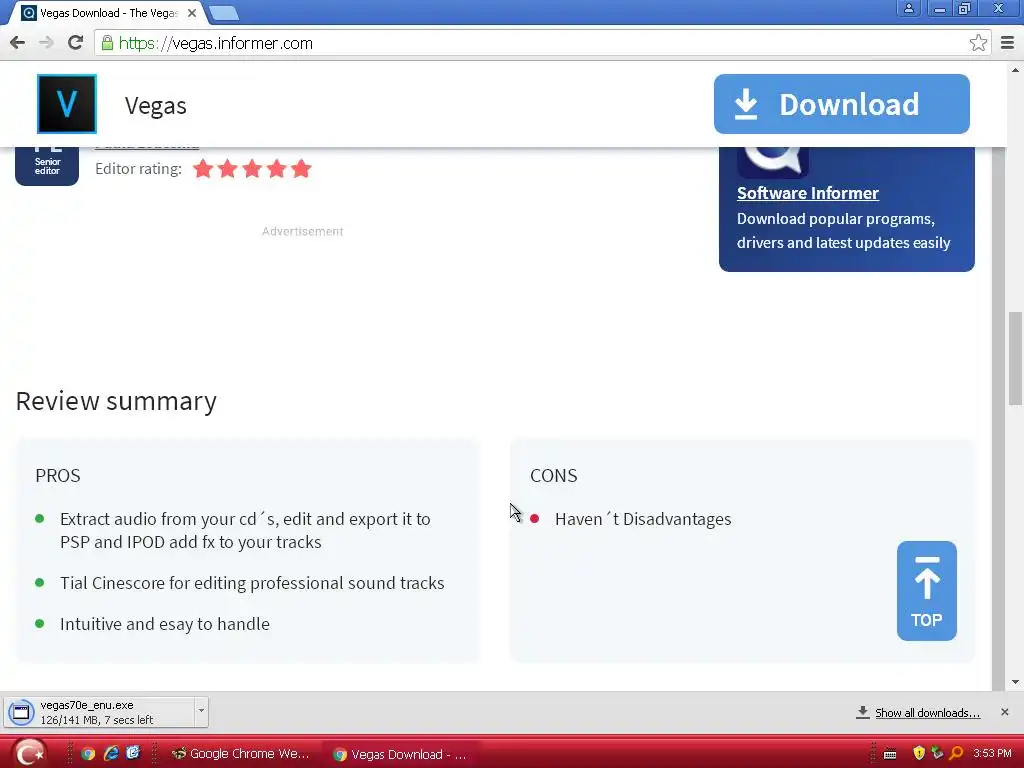The height and width of the screenshot is (768, 1024).
Task: Click the PROS heading
Action: (x=57, y=475)
